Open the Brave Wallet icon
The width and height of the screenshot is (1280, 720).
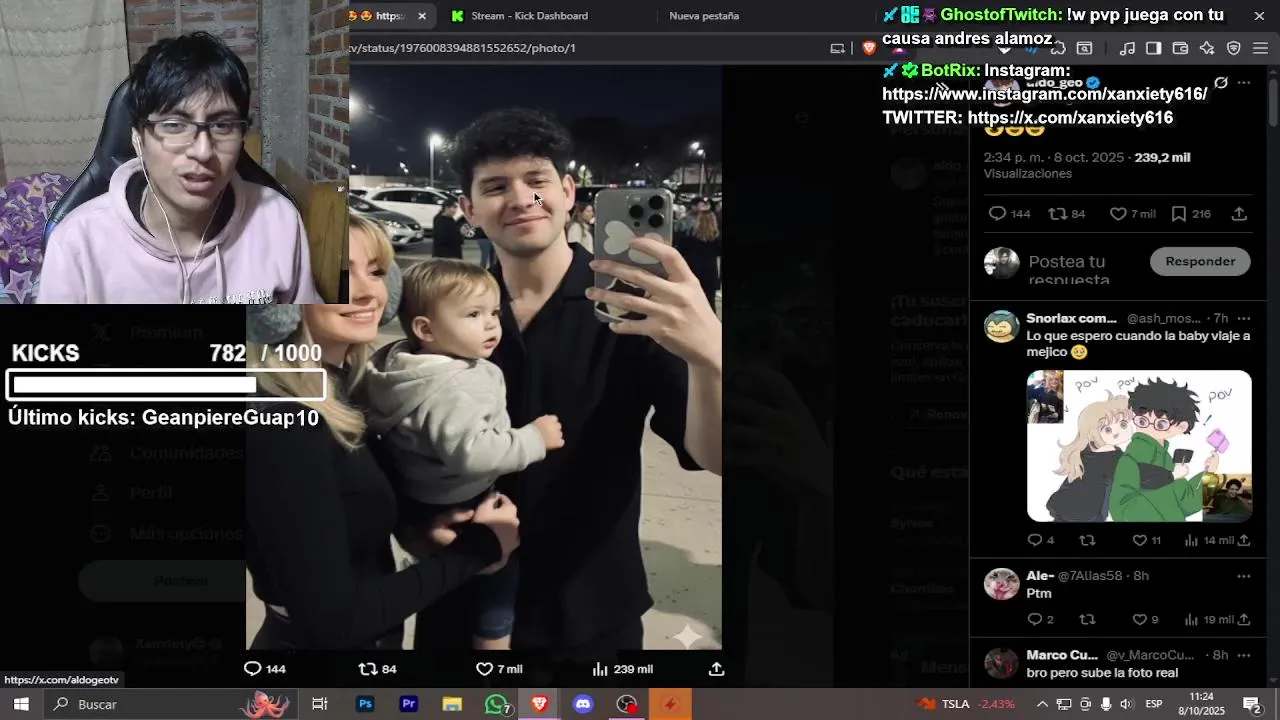(1180, 48)
